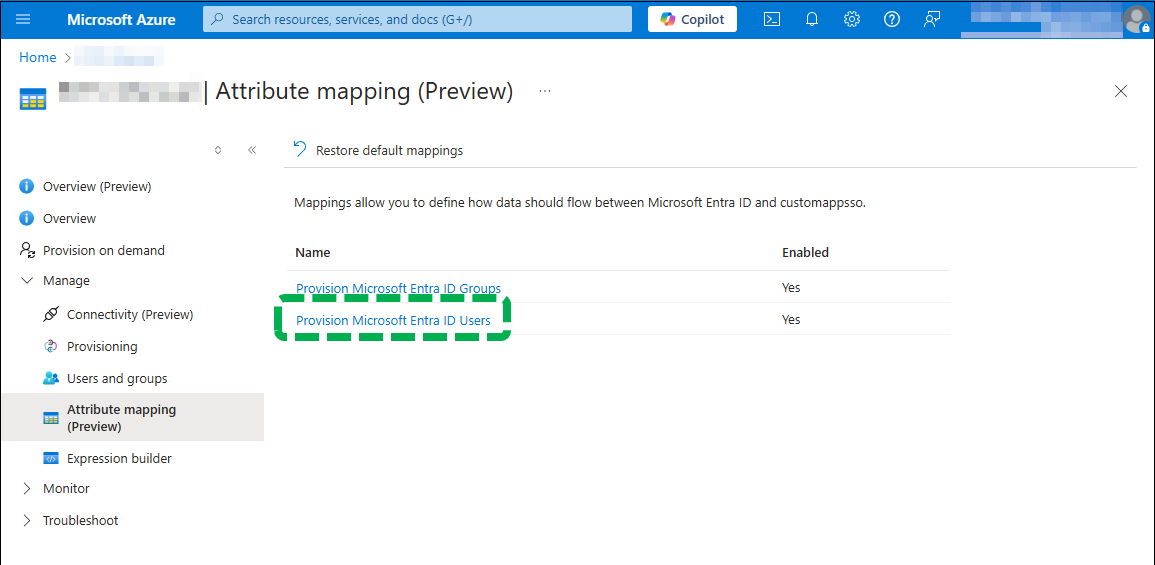Expand the Monitor section
Image resolution: width=1155 pixels, height=565 pixels.
(27, 489)
